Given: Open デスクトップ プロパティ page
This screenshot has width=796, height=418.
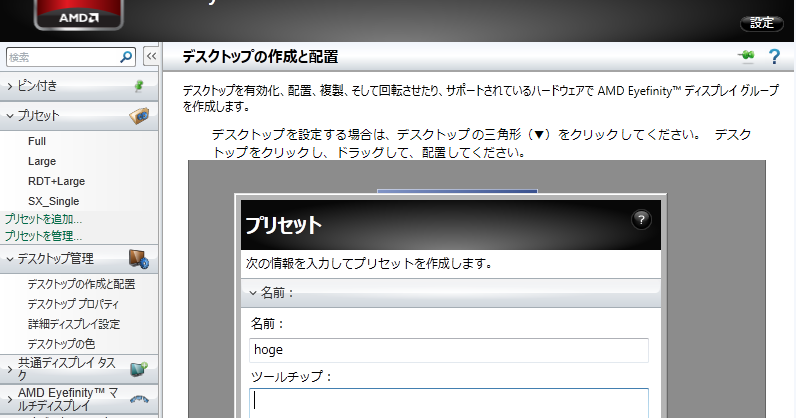Looking at the screenshot, I should click(73, 304).
